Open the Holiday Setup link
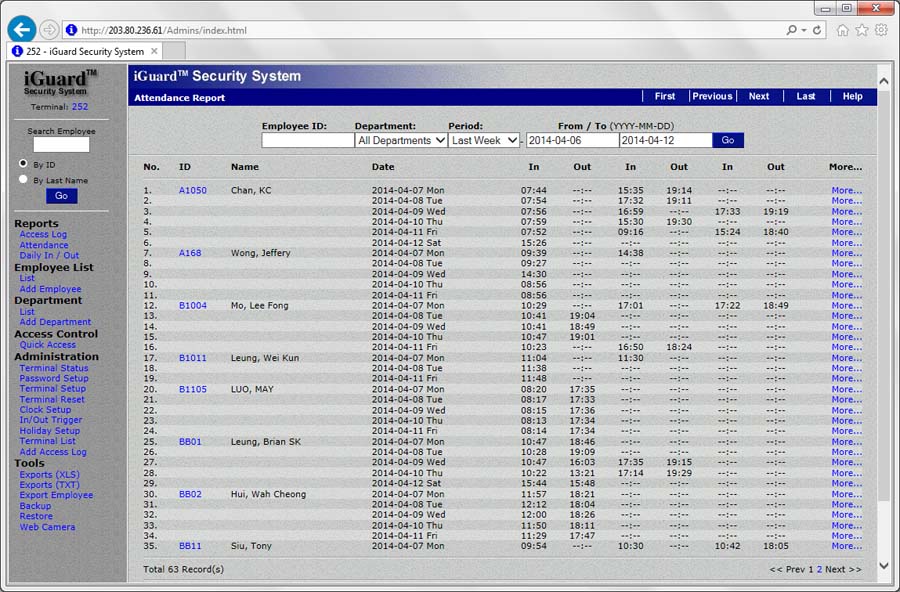This screenshot has height=592, width=900. (x=49, y=431)
